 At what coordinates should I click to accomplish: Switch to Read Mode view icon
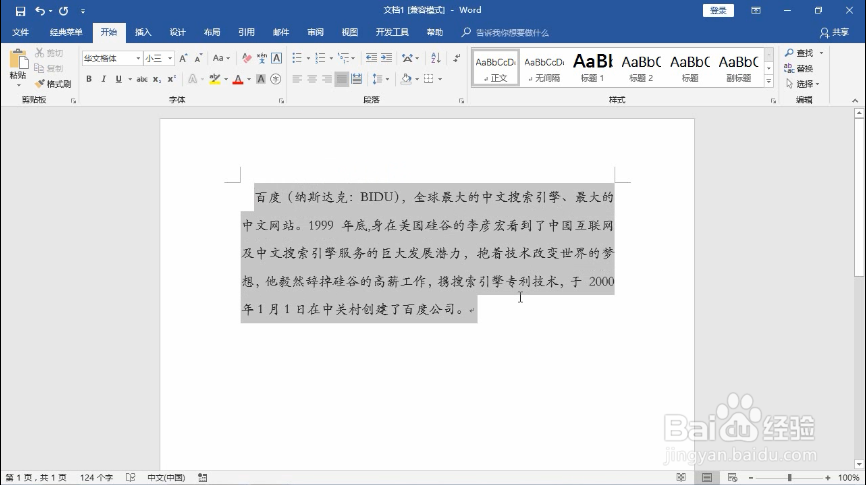681,477
